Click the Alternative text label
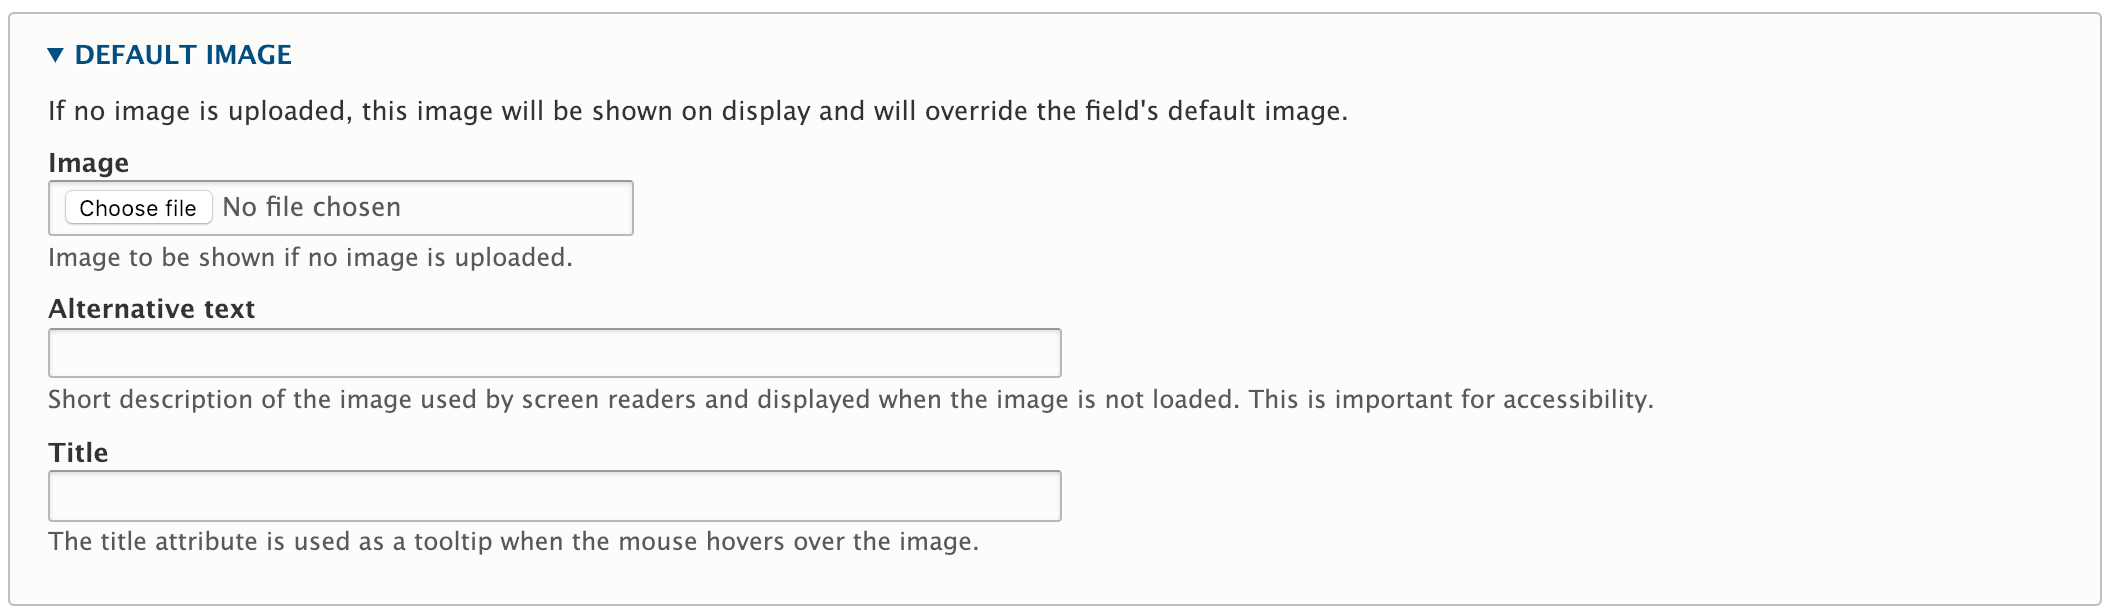2114x612 pixels. pyautogui.click(x=152, y=308)
